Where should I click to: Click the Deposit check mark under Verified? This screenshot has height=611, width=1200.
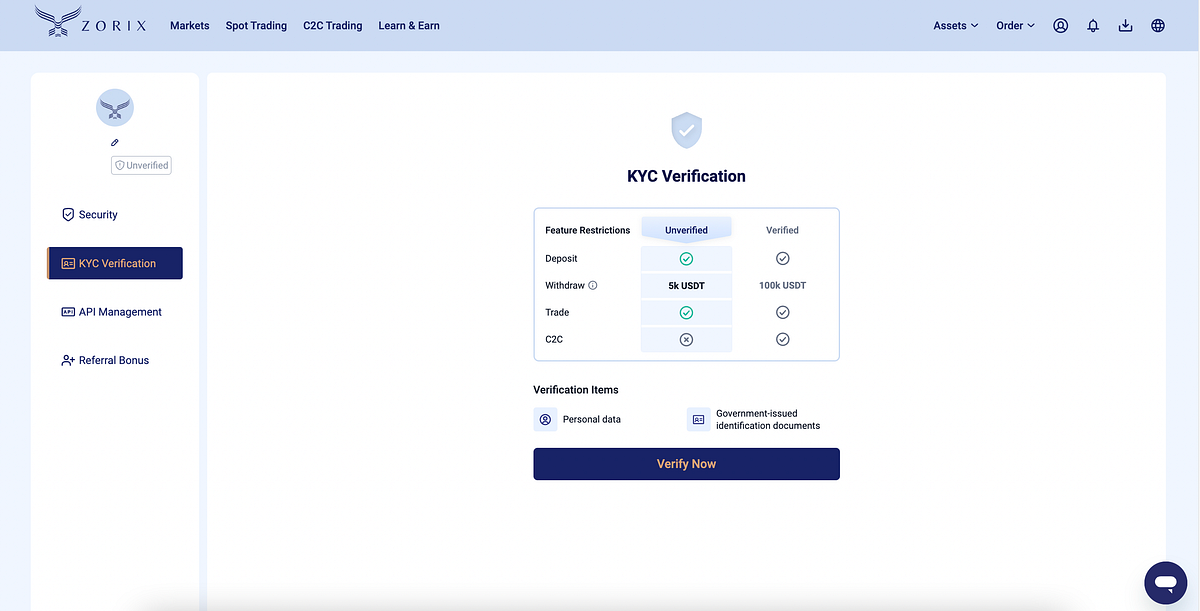click(x=782, y=258)
